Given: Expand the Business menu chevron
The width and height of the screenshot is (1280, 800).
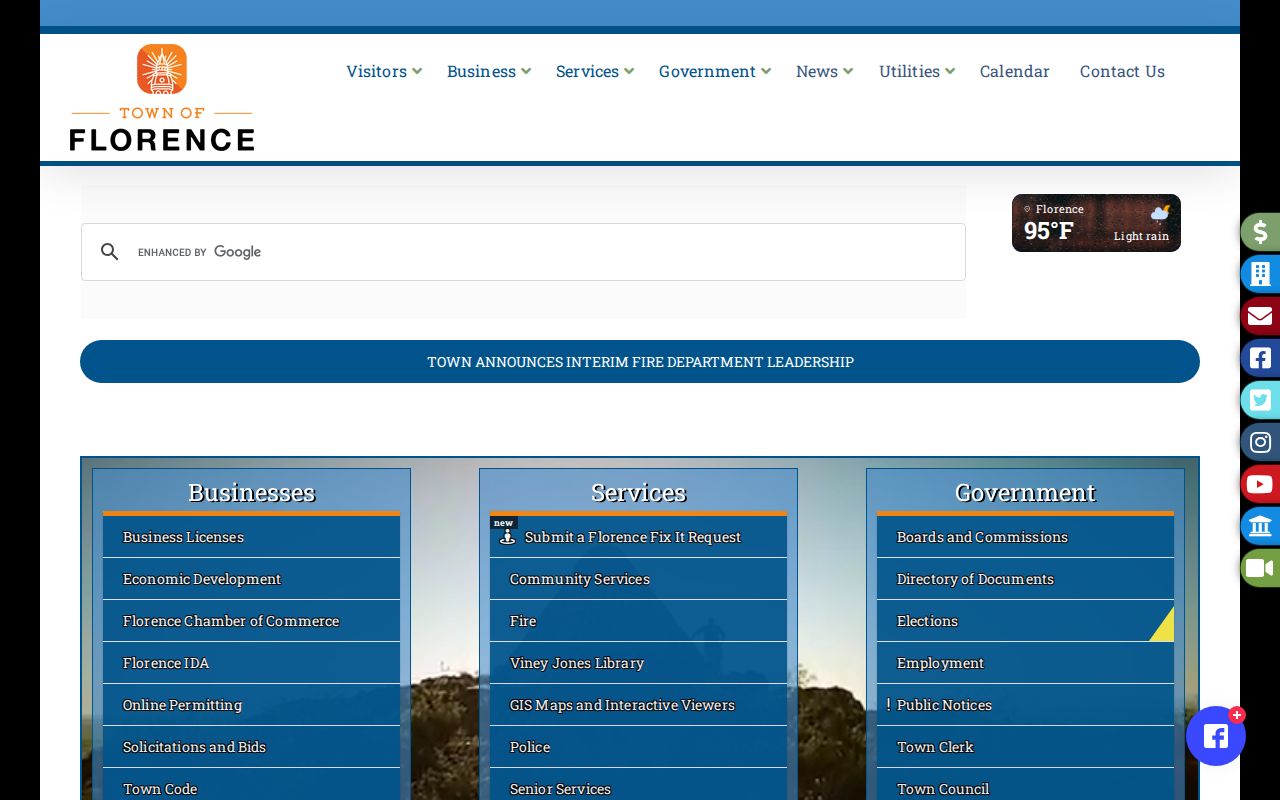Looking at the screenshot, I should click(x=526, y=71).
